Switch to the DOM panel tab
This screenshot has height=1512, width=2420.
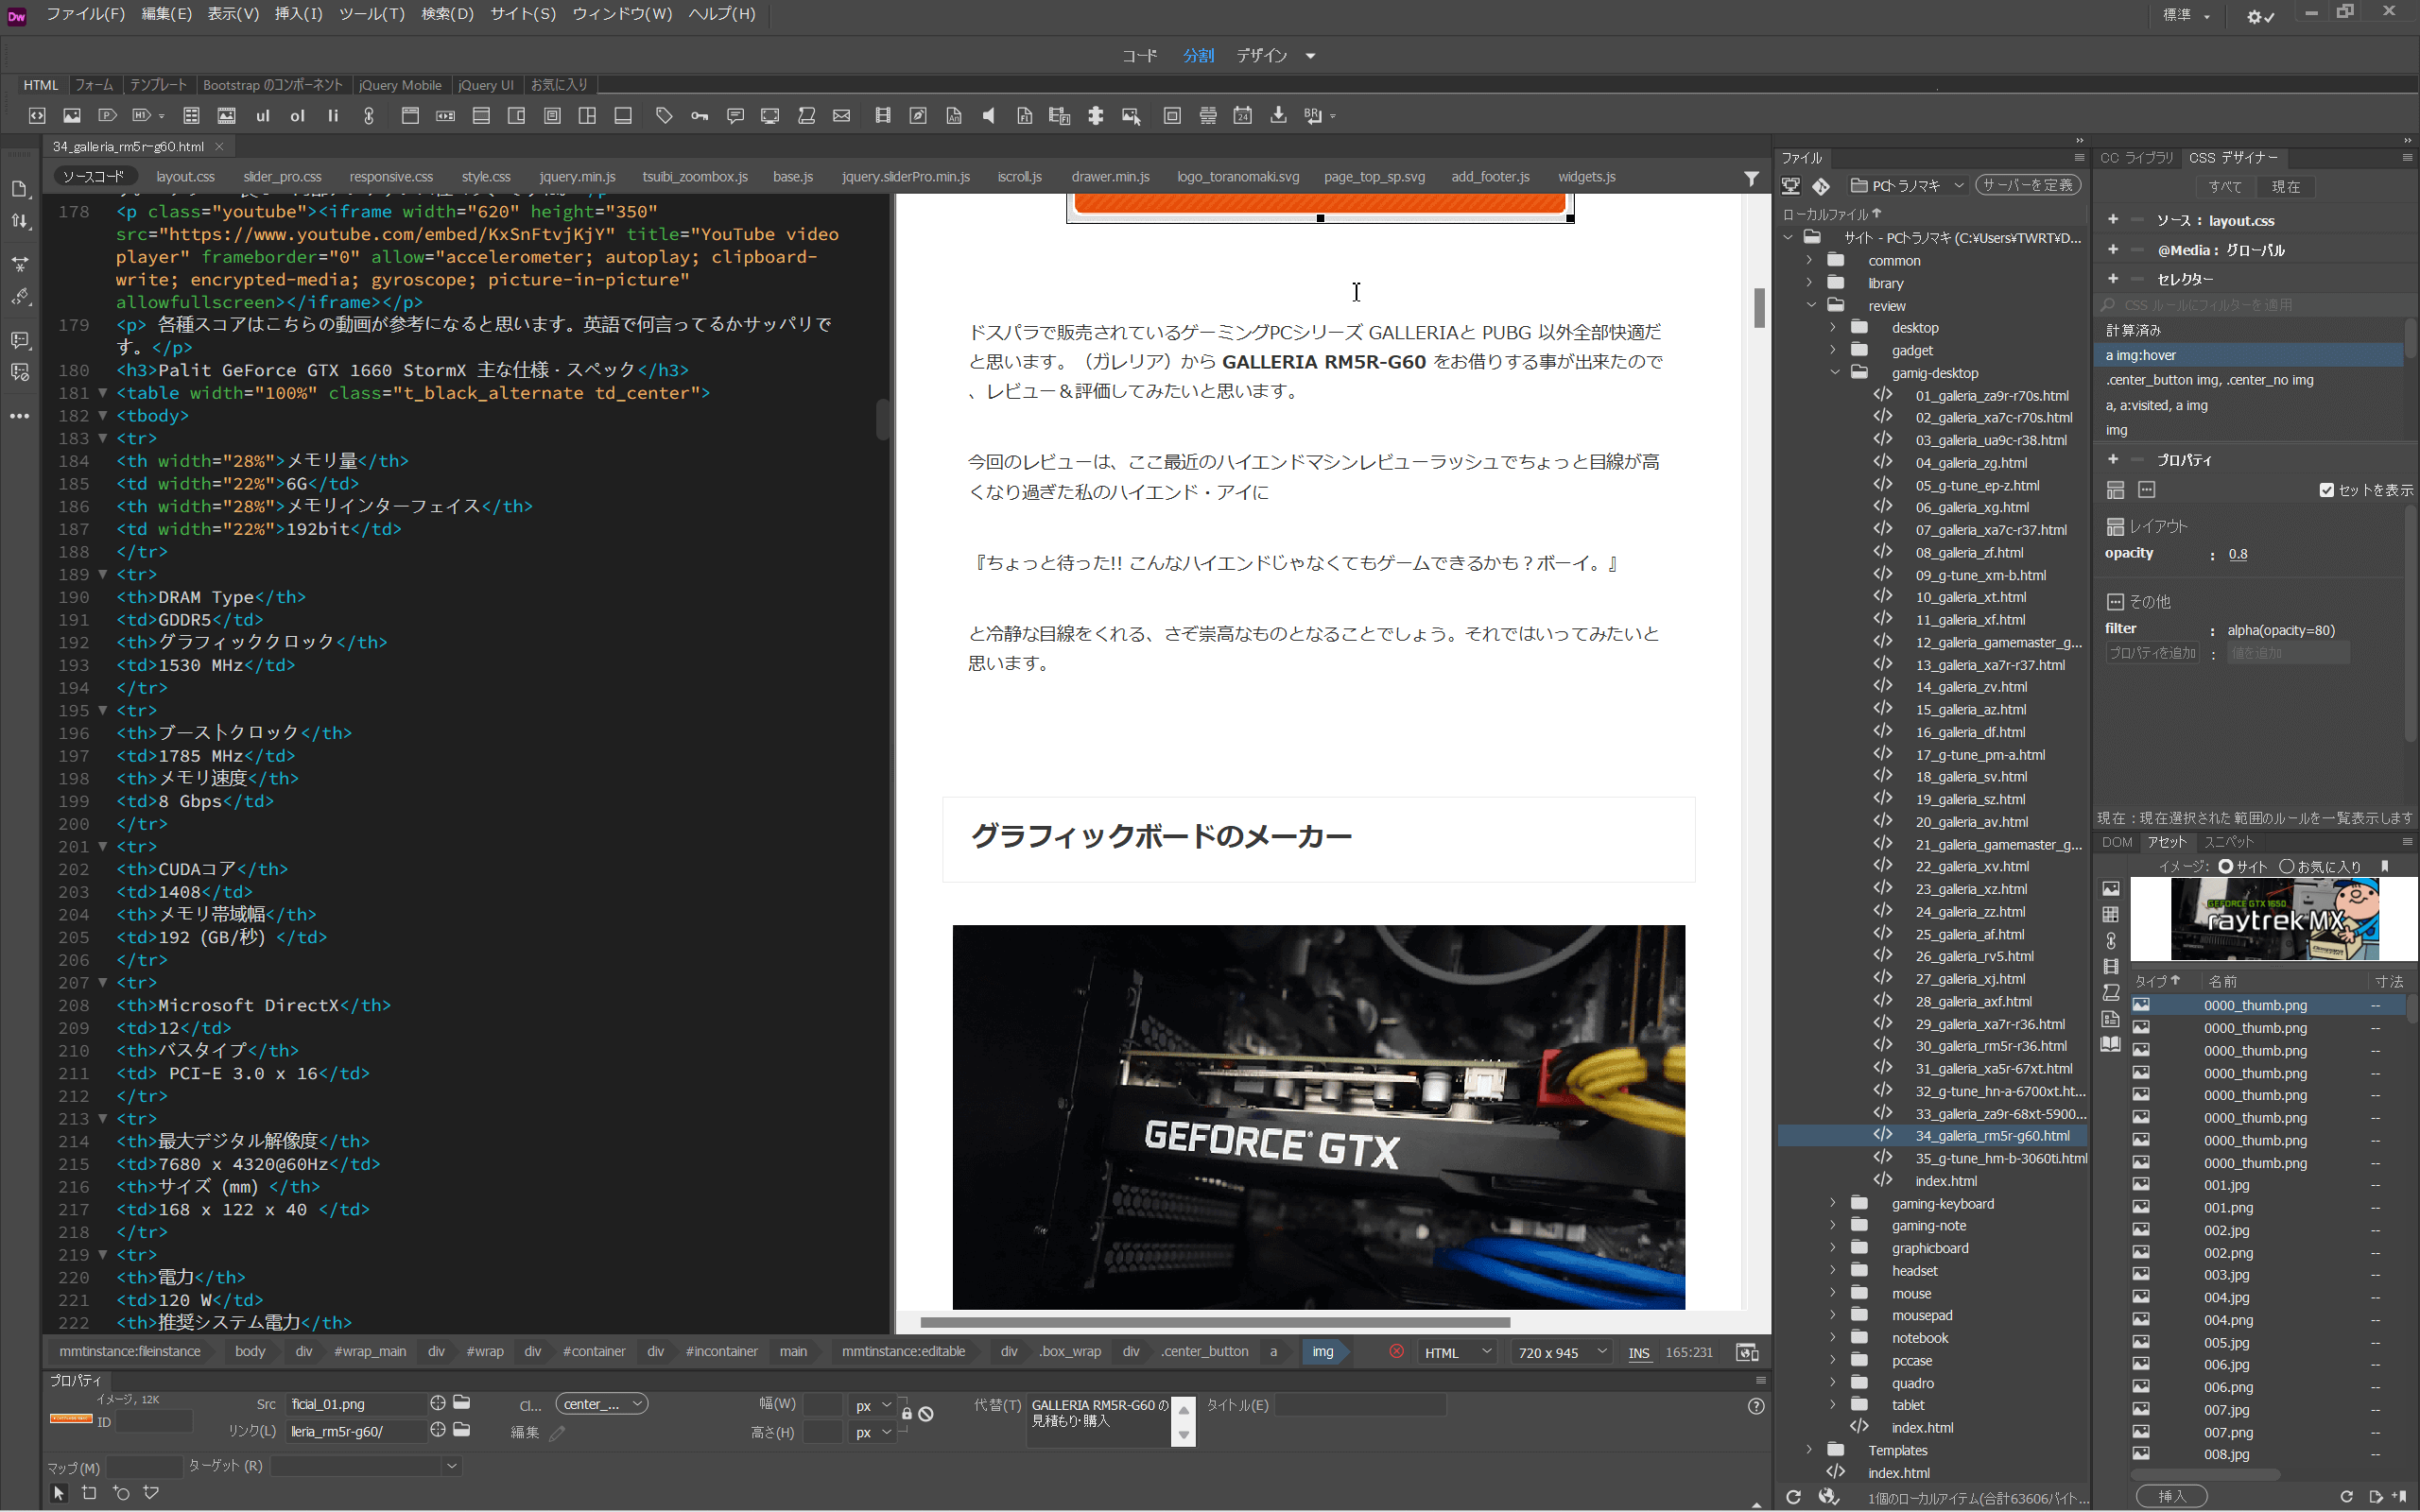(x=2116, y=842)
